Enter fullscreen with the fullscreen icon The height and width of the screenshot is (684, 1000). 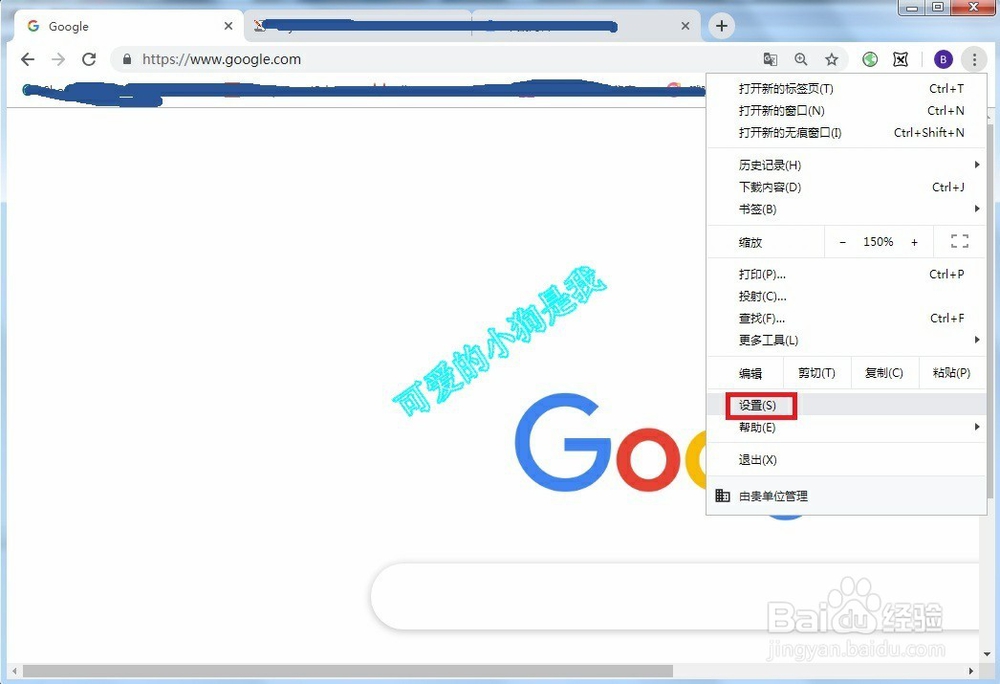[959, 241]
